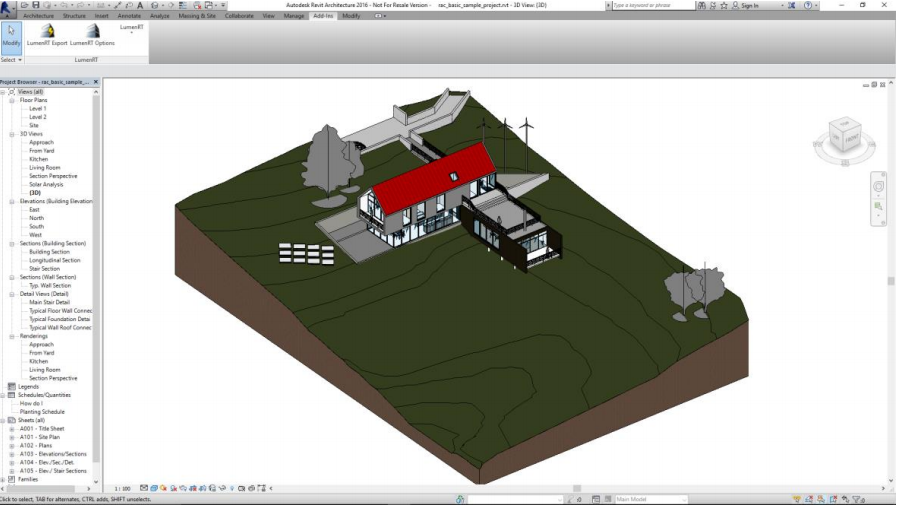The width and height of the screenshot is (900, 505).
Task: Click the LumenRT Export icon
Action: [48, 32]
